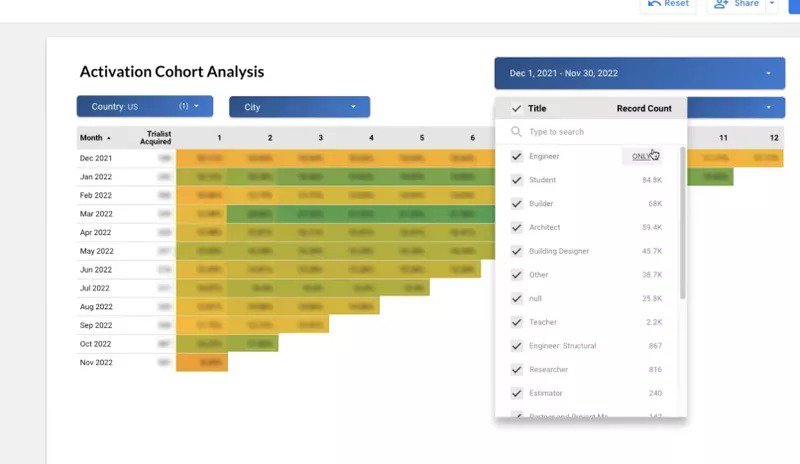Toggle the Teacher checkbox
The height and width of the screenshot is (464, 800).
(516, 322)
